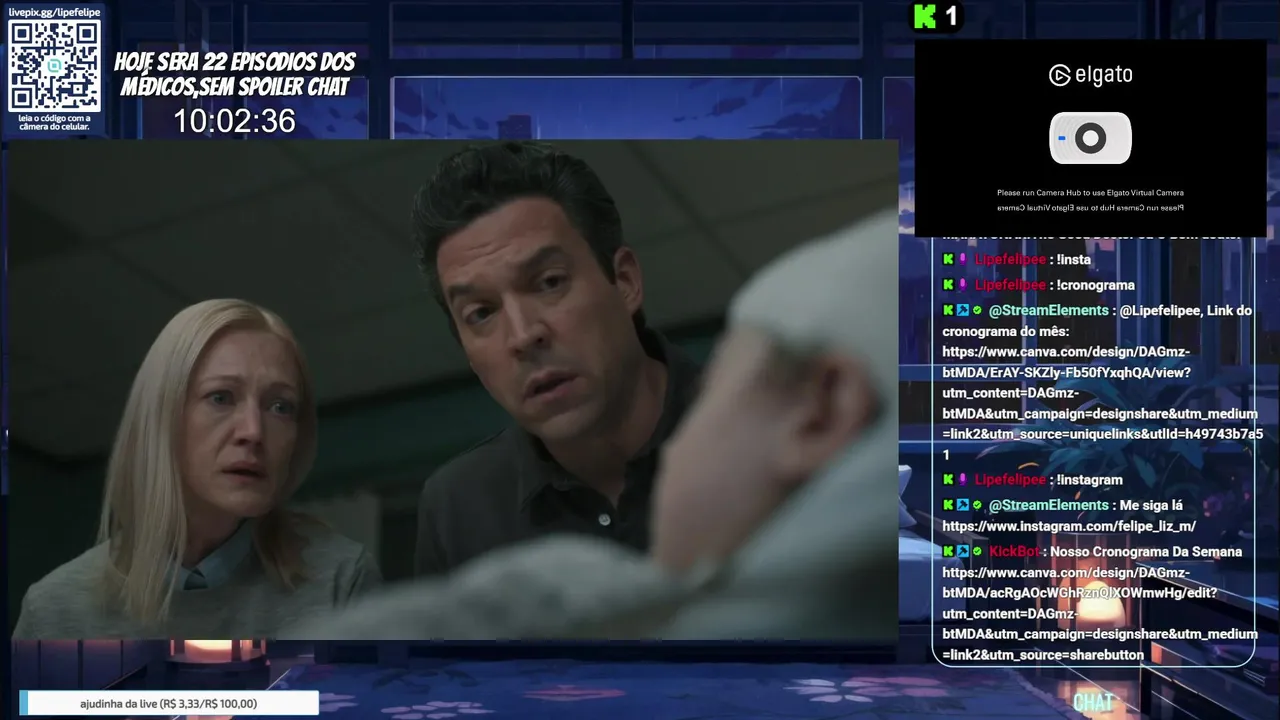Click the 'Hoje sera 22 episodios dos médicos' title
This screenshot has width=1280, height=720.
234,75
